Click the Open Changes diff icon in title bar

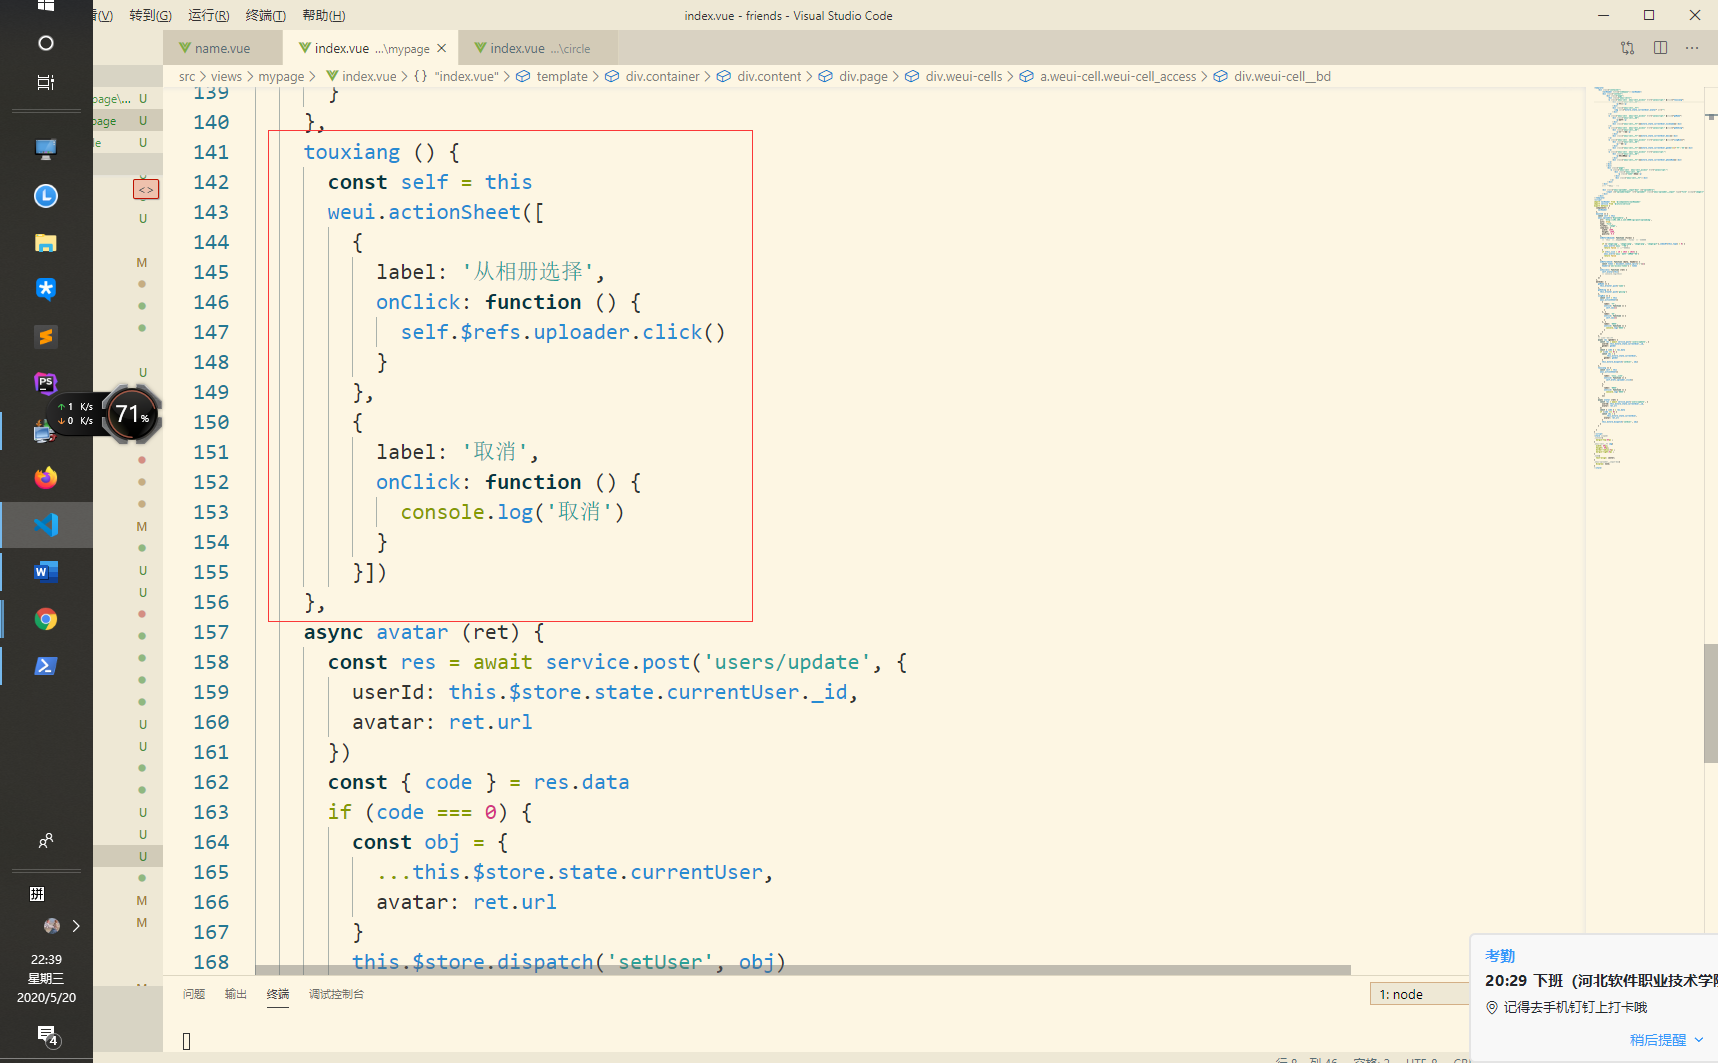[1627, 47]
